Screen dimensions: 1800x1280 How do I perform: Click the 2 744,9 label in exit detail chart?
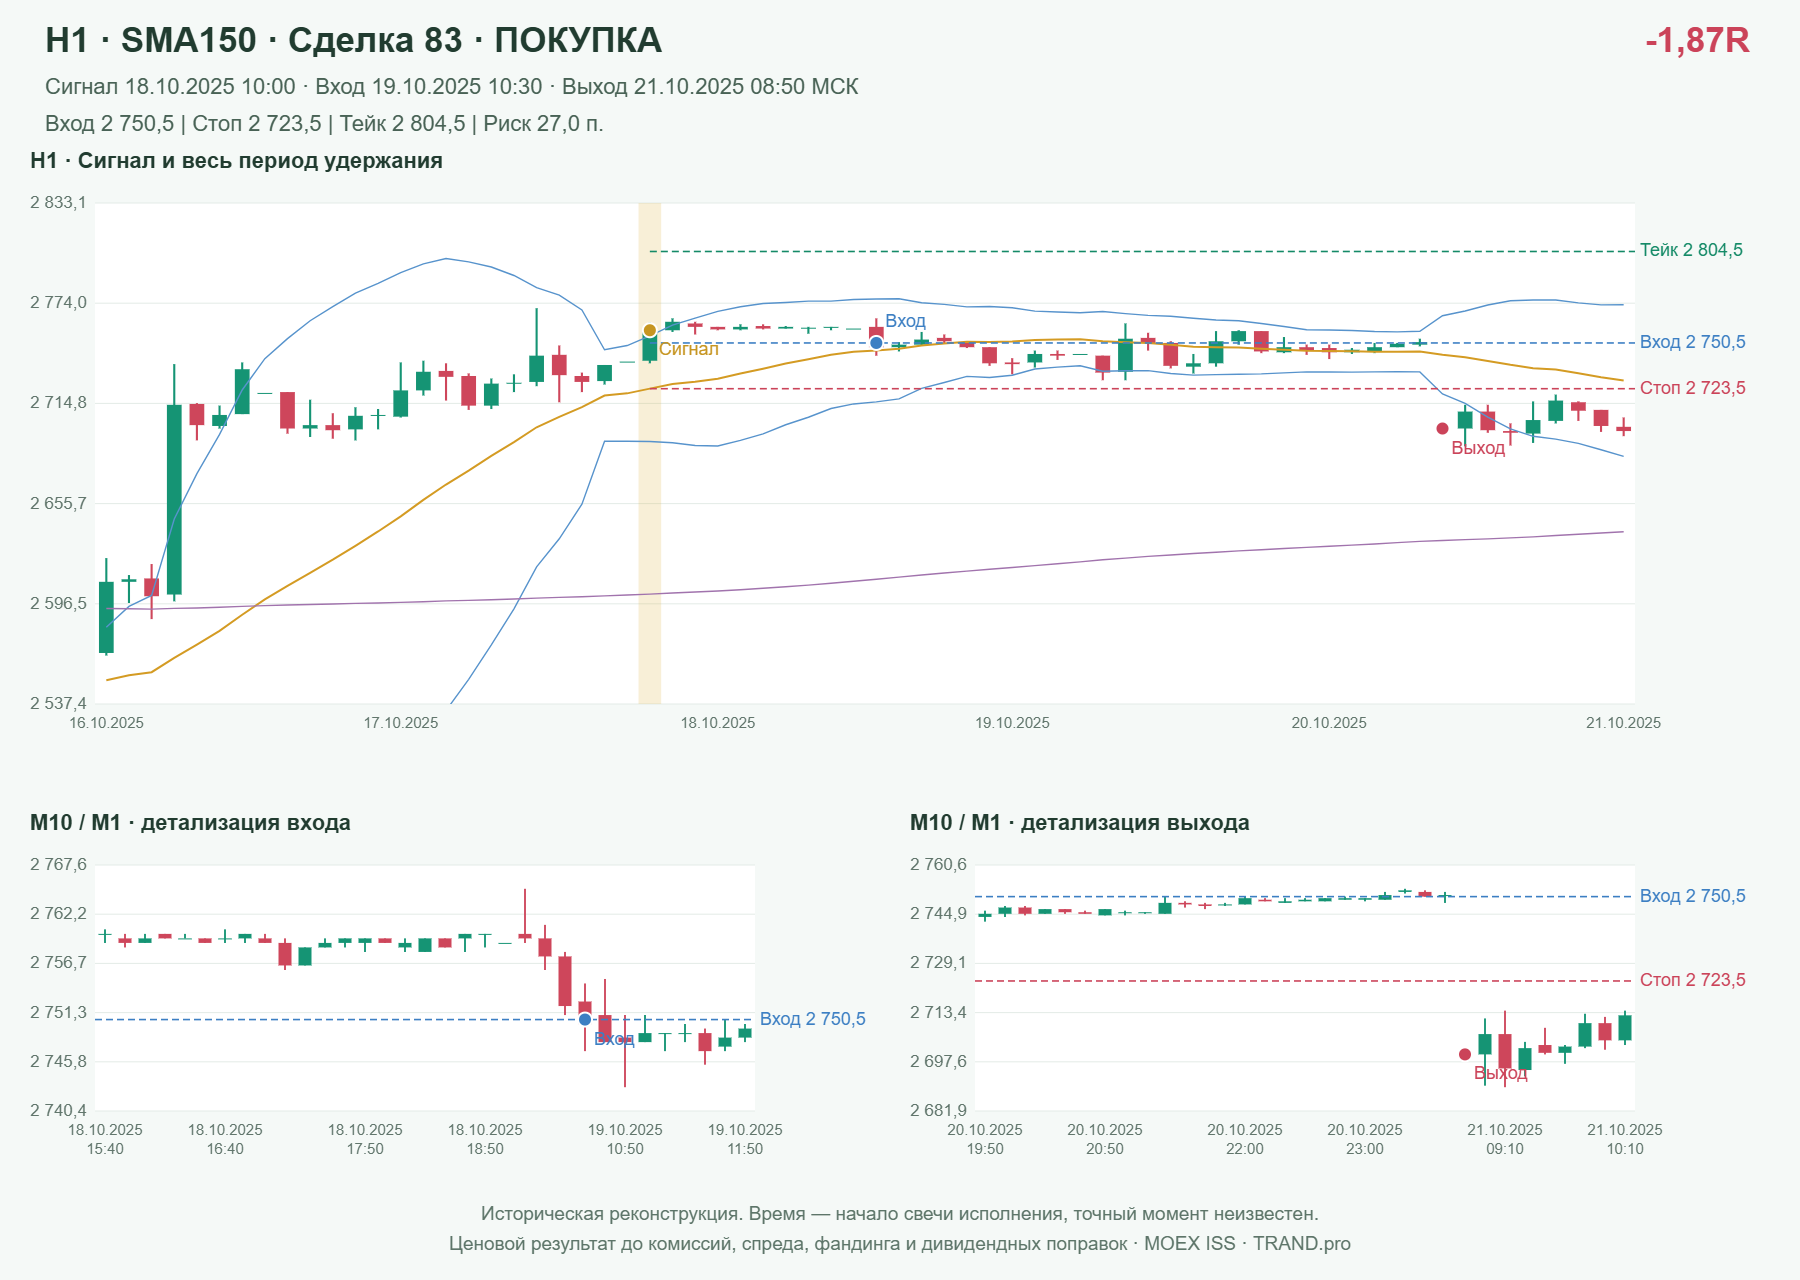click(938, 914)
